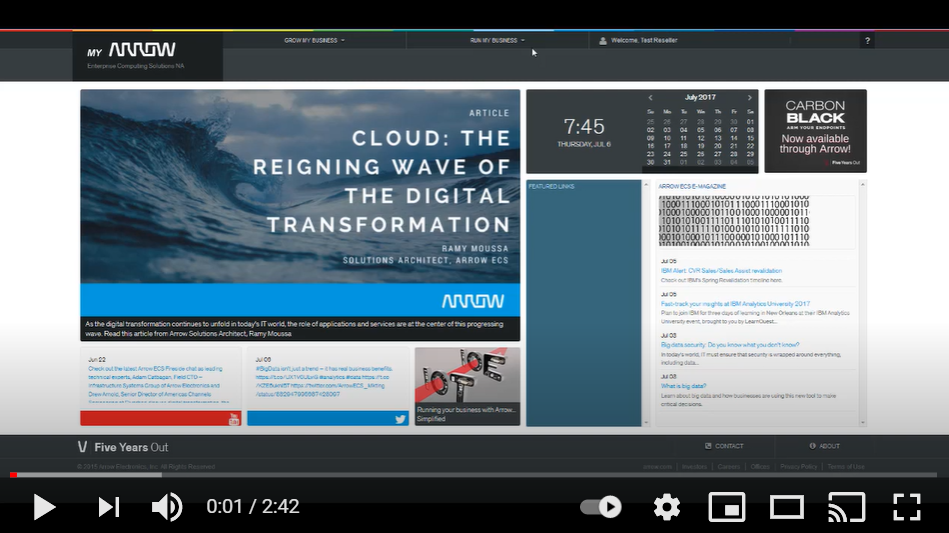
Task: Click the Featured Links panel heading
Action: point(551,186)
